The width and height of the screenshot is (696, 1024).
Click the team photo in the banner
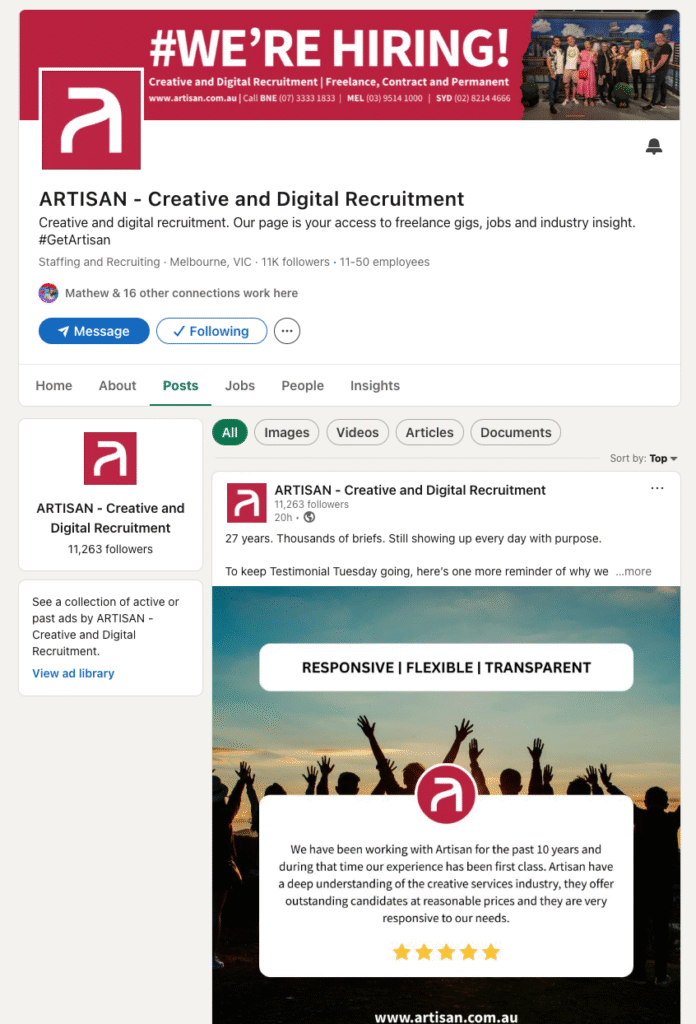click(601, 65)
